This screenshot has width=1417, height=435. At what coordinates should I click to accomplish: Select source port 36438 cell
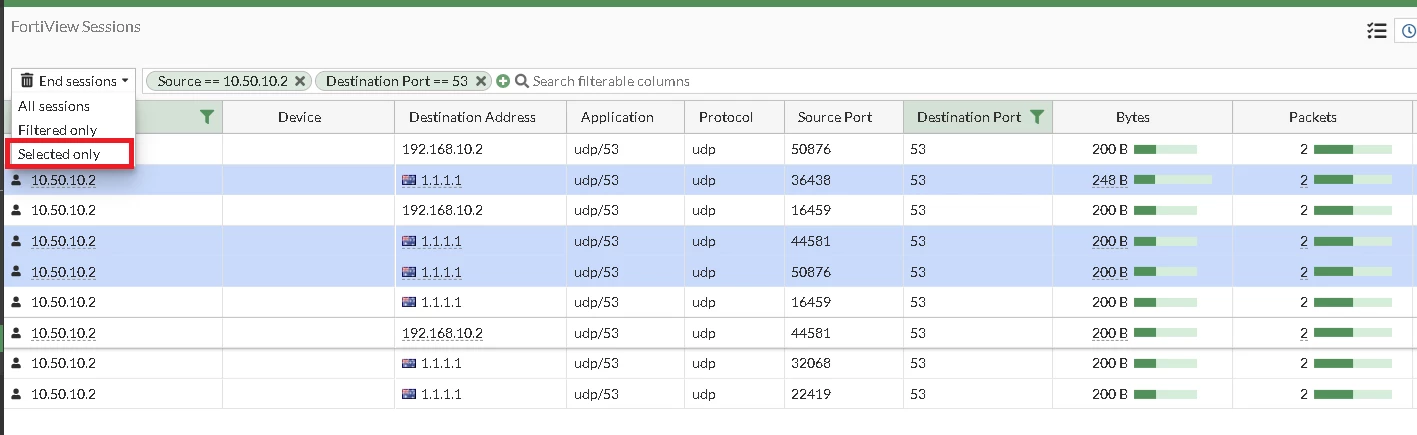pos(844,180)
